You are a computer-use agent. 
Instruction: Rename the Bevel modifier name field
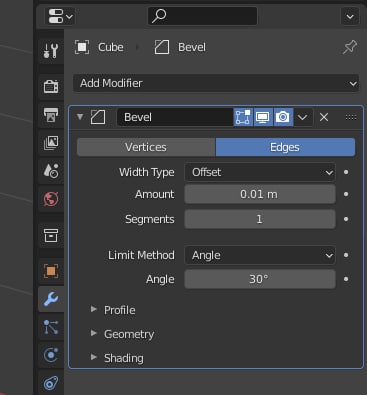click(x=175, y=117)
